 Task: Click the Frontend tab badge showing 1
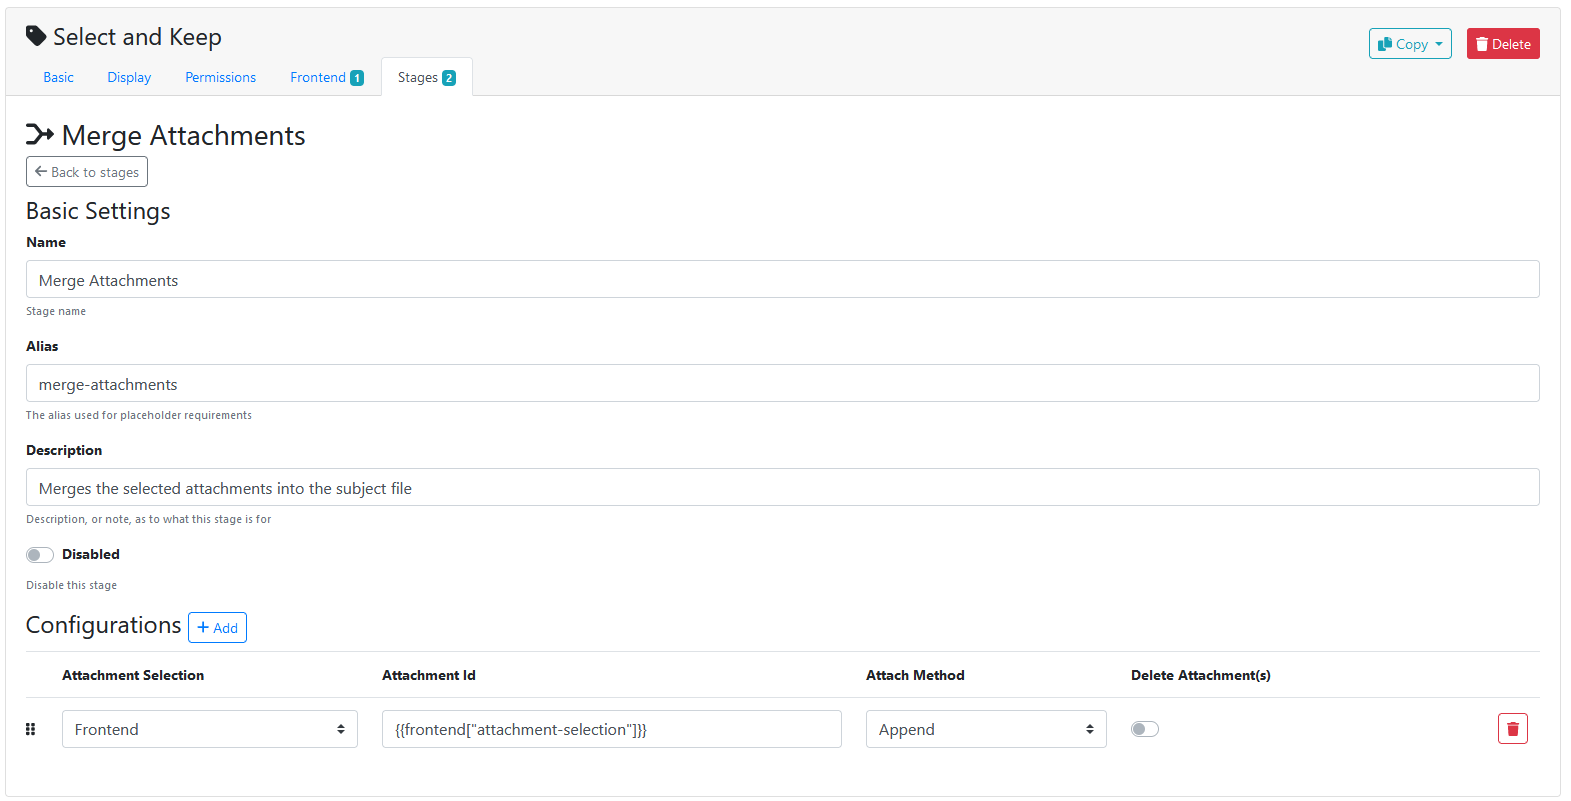click(357, 78)
